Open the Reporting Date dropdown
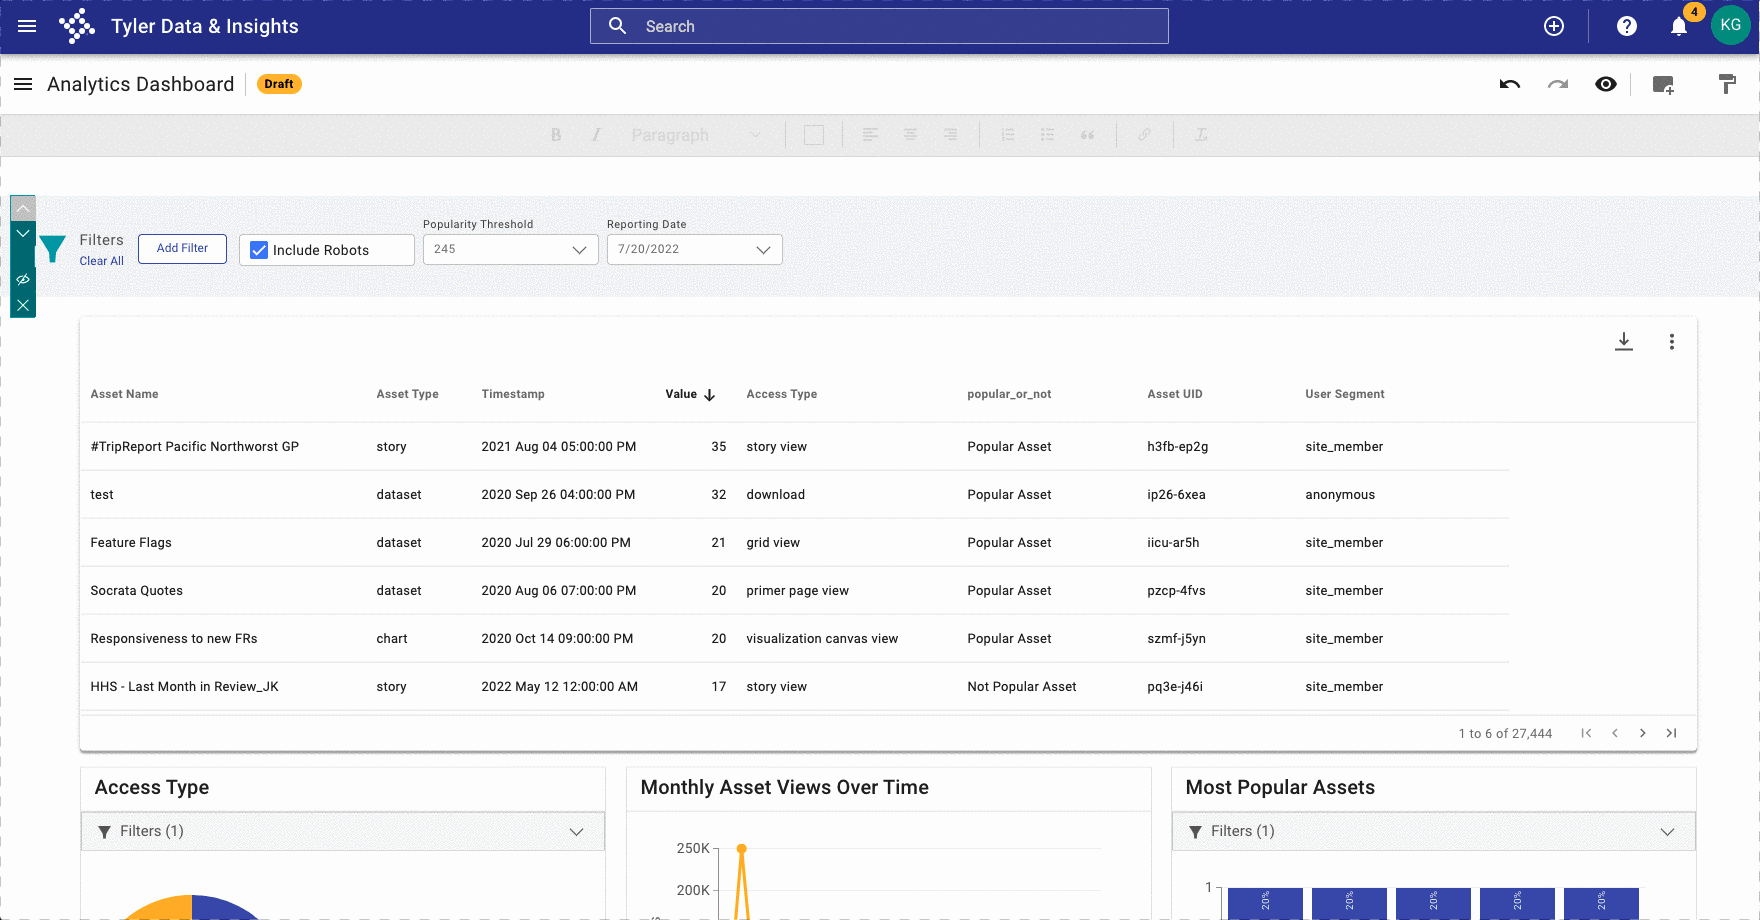 pyautogui.click(x=694, y=250)
